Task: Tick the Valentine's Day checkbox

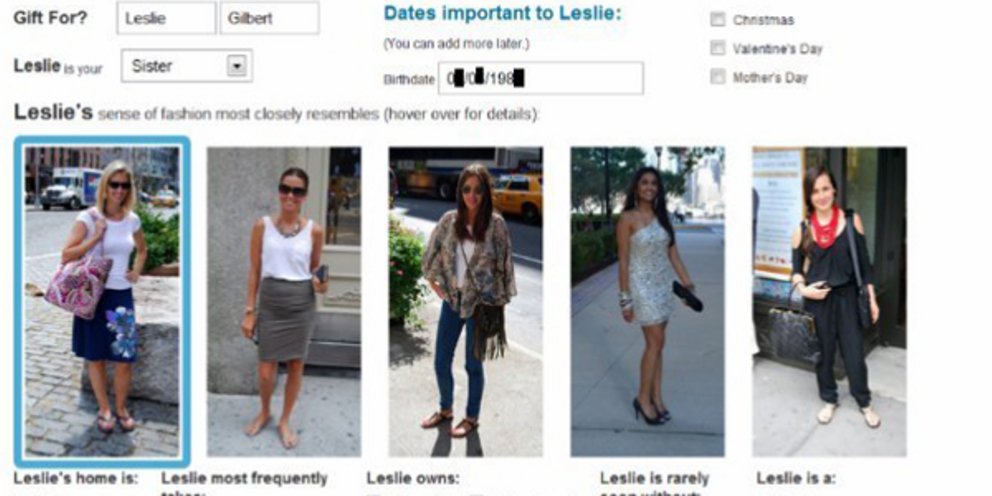Action: (x=717, y=48)
